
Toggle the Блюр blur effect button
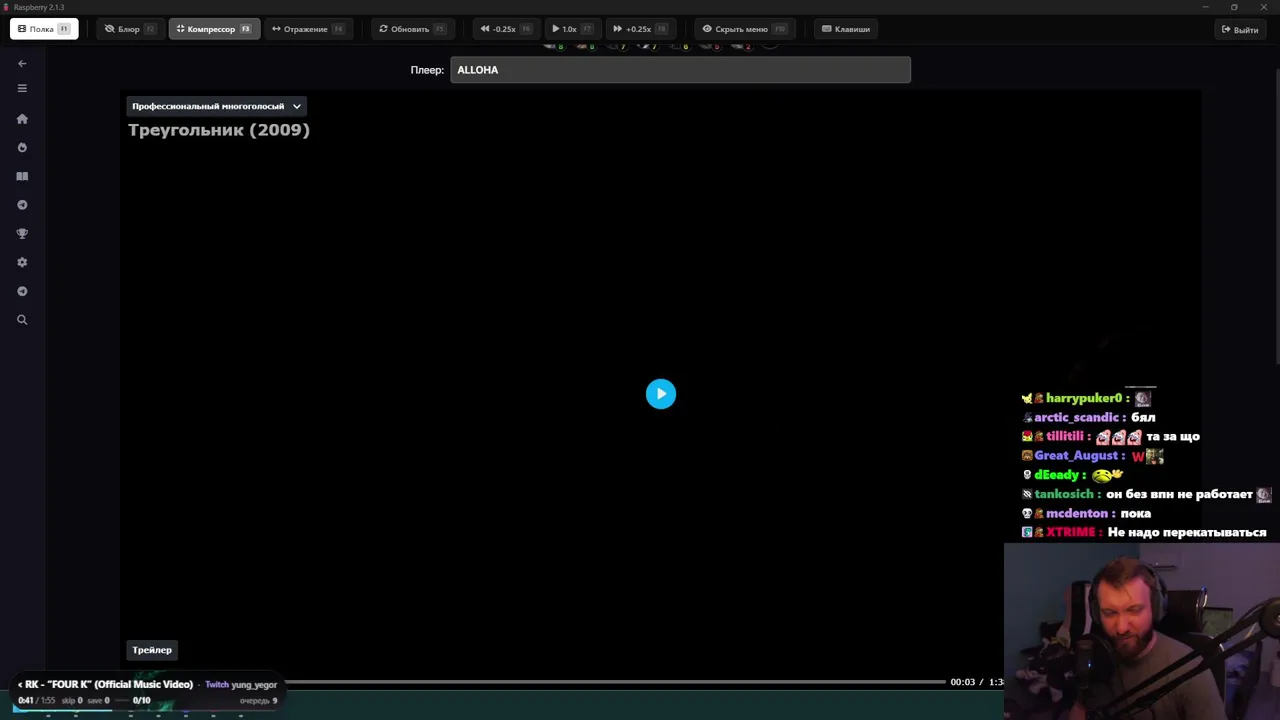pyautogui.click(x=131, y=29)
